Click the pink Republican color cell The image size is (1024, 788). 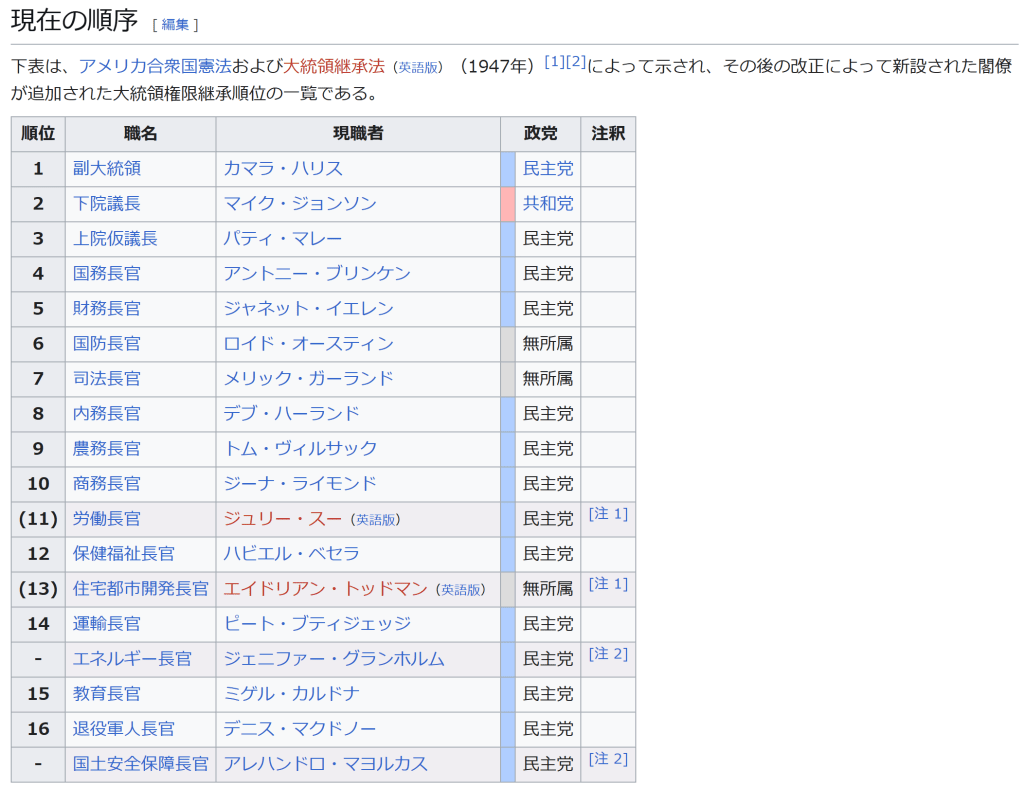508,204
